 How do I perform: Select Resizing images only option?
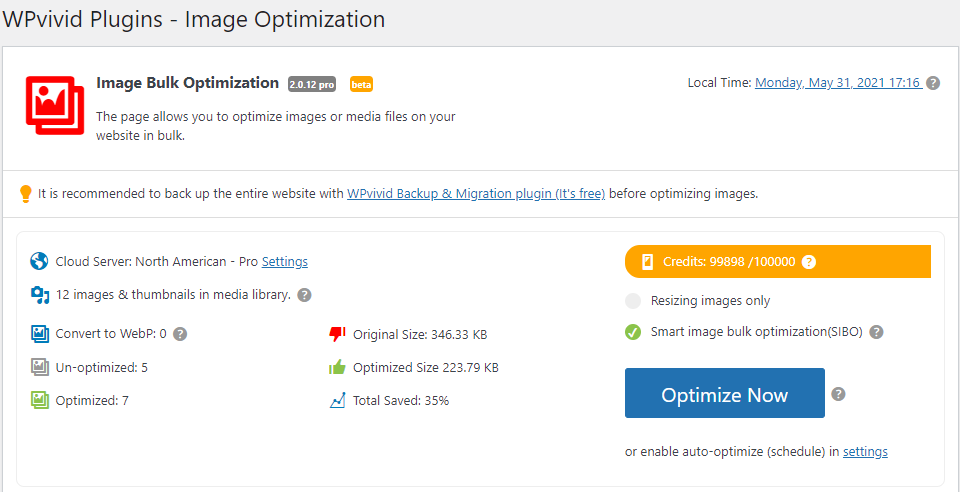(x=633, y=301)
